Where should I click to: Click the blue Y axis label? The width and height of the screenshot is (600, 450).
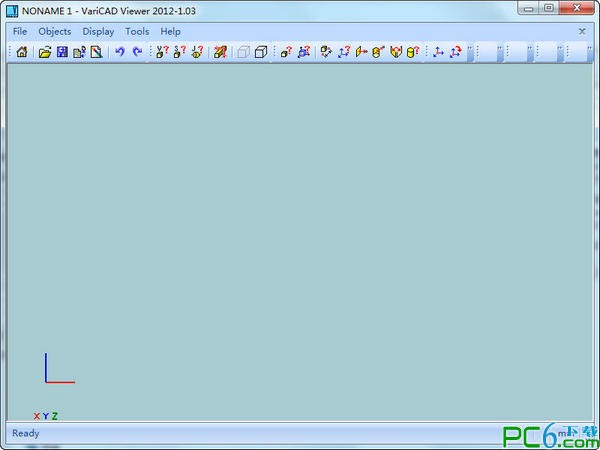tap(46, 416)
